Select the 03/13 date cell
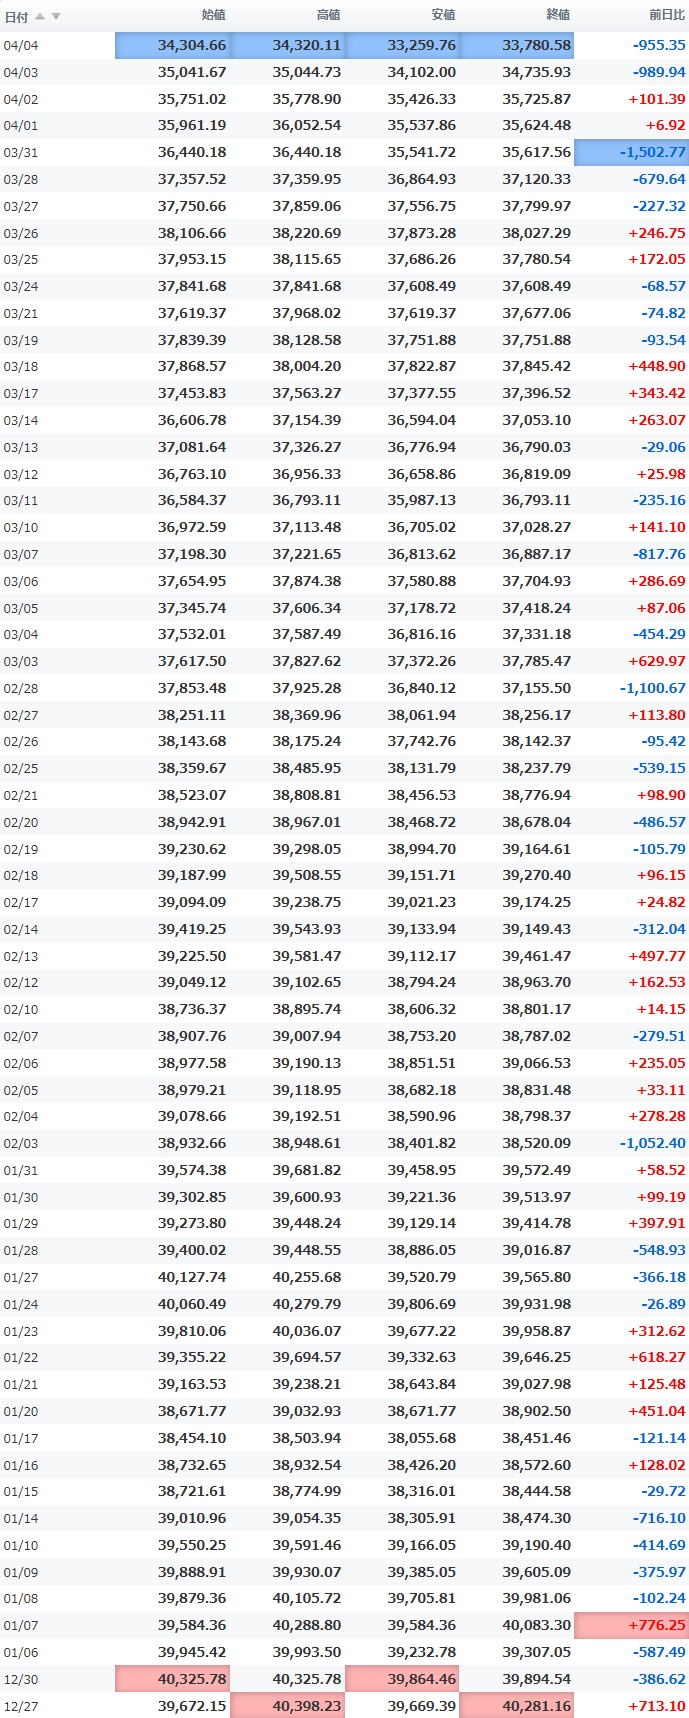Screen dimensions: 689x1718 point(21,448)
